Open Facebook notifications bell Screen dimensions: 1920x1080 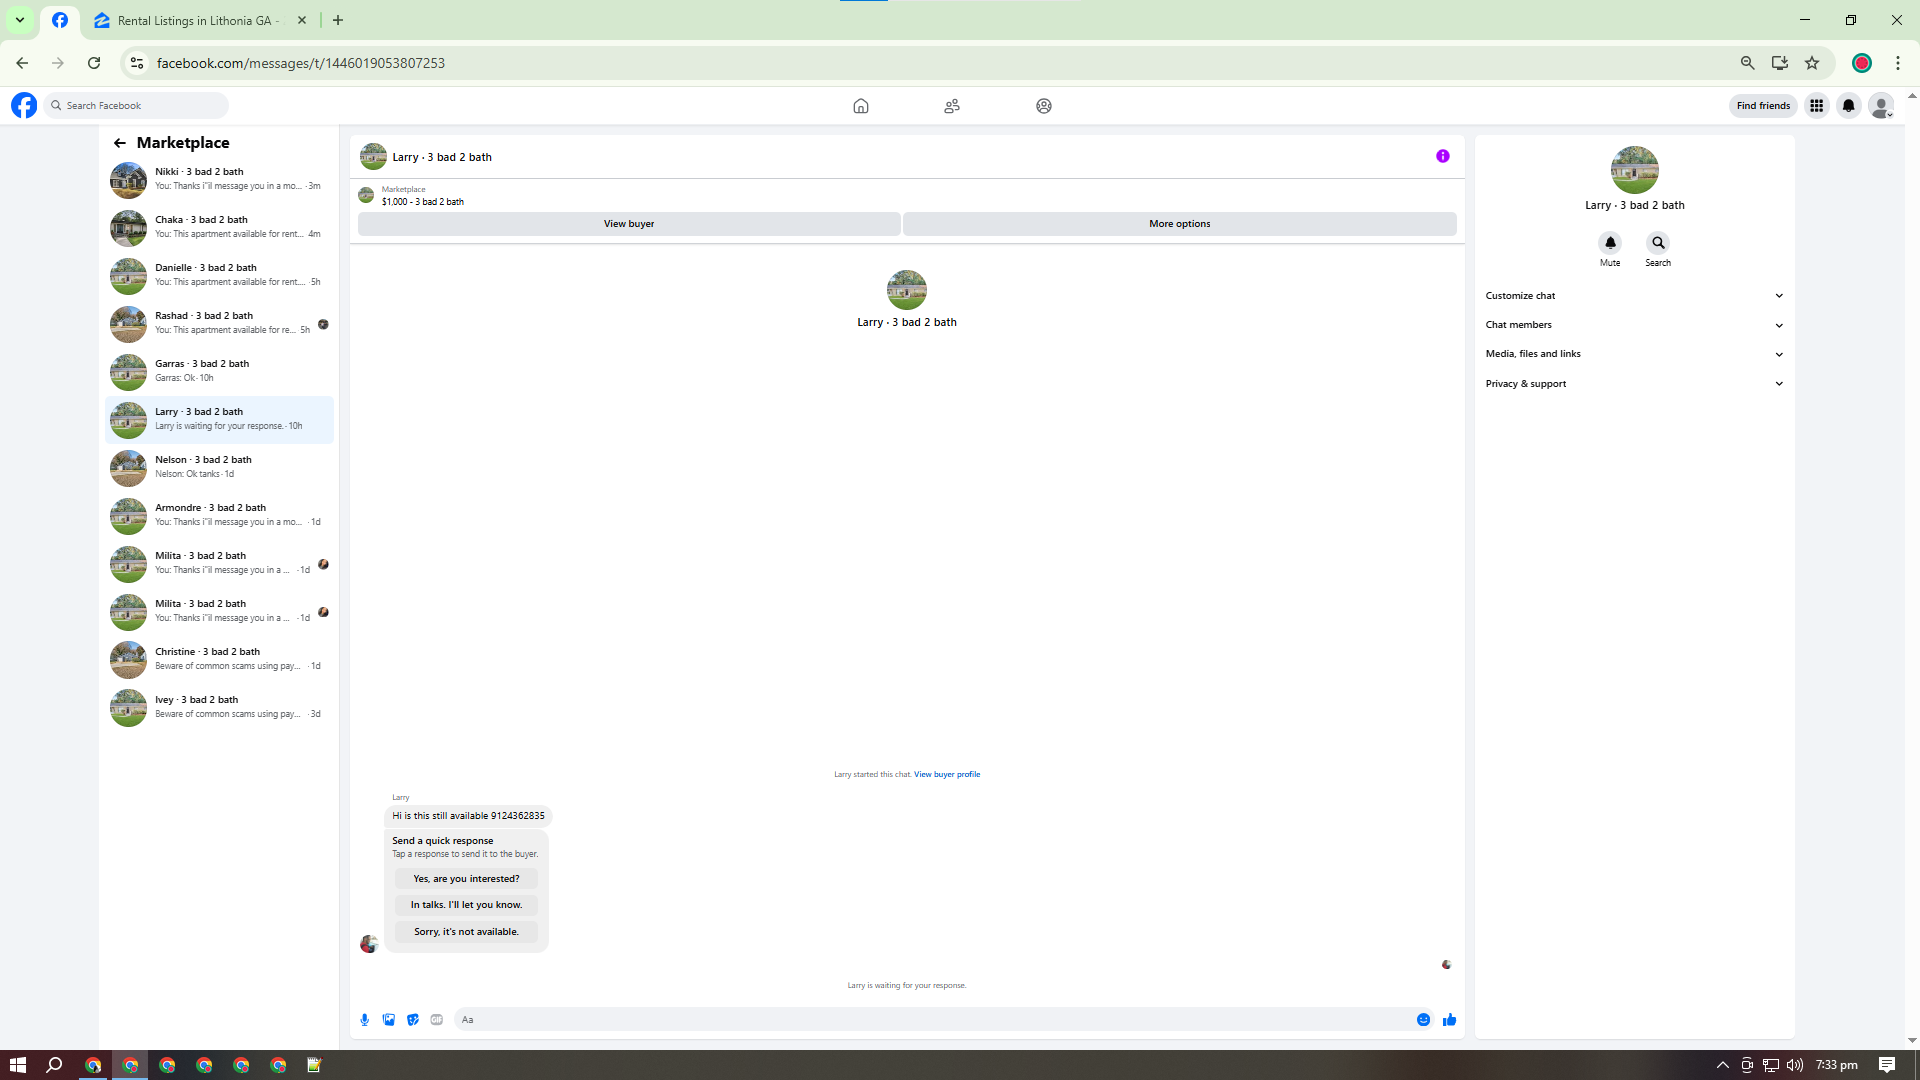(x=1849, y=106)
